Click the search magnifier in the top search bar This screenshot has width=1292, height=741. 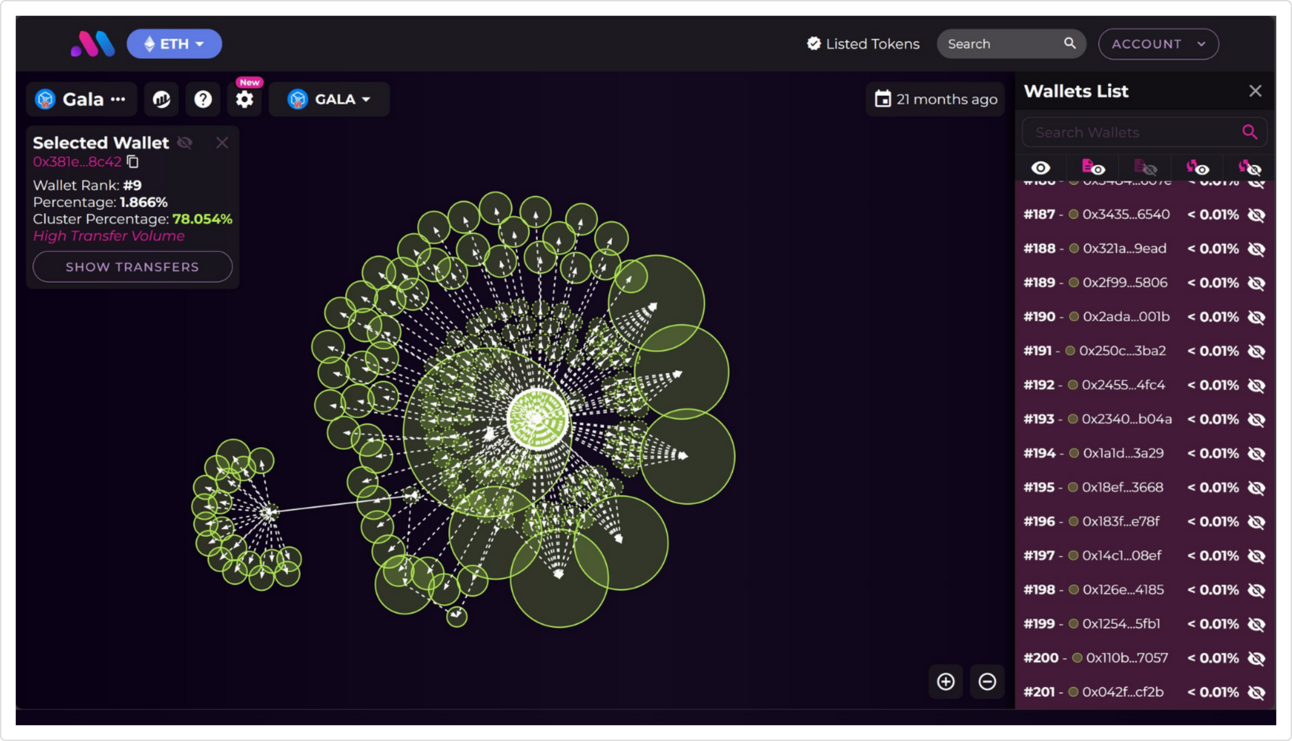tap(1069, 43)
